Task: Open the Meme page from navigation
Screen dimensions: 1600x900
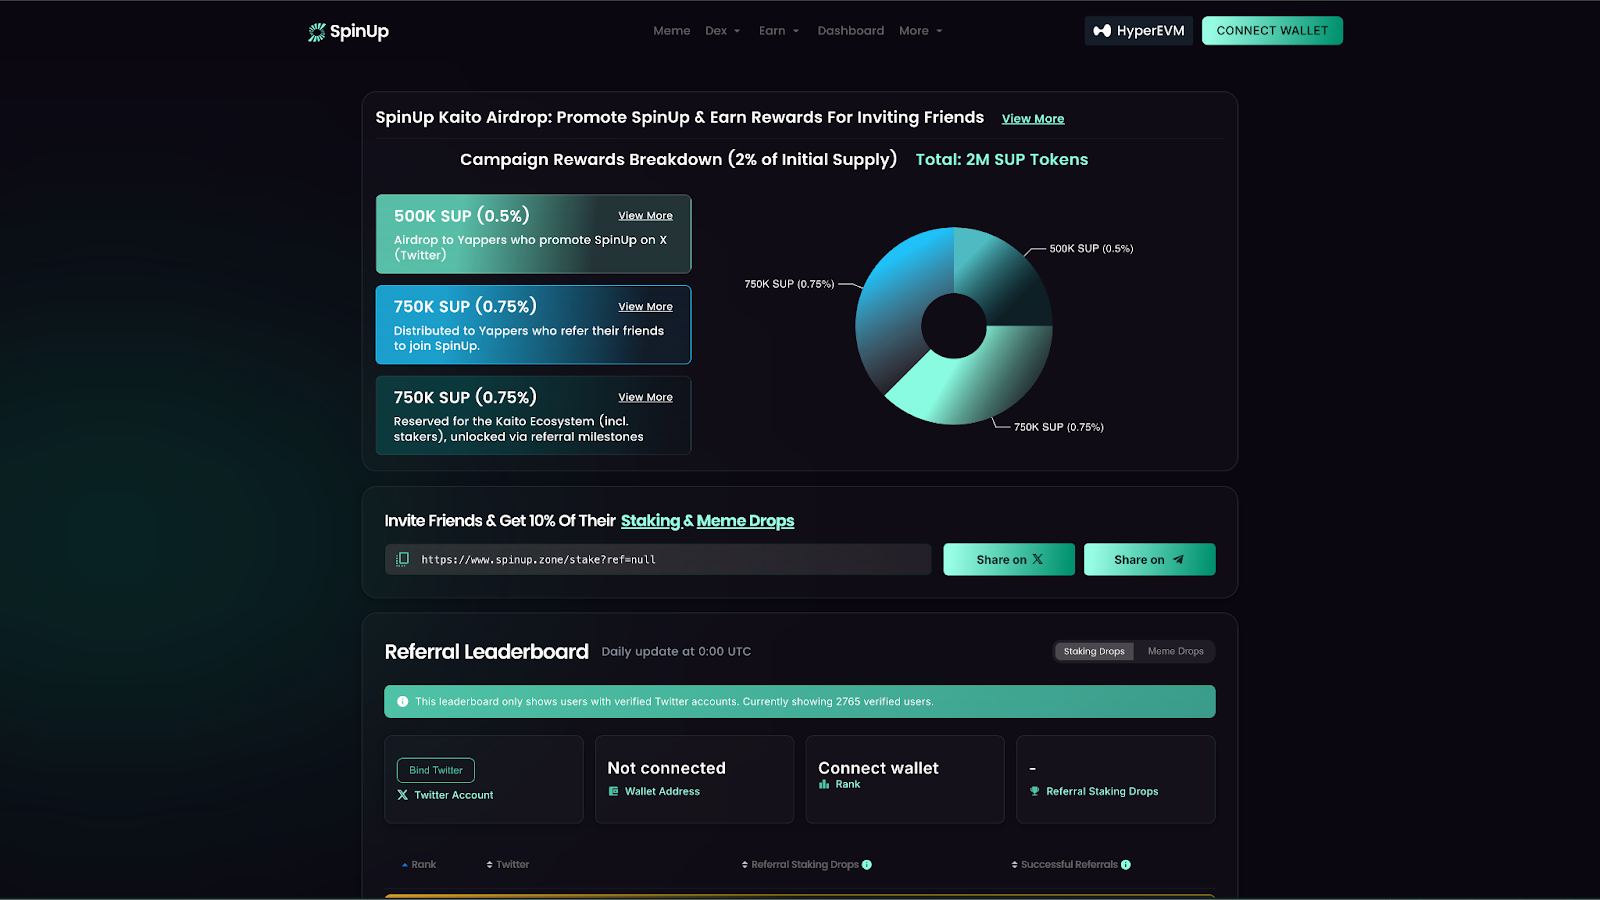Action: pyautogui.click(x=671, y=31)
